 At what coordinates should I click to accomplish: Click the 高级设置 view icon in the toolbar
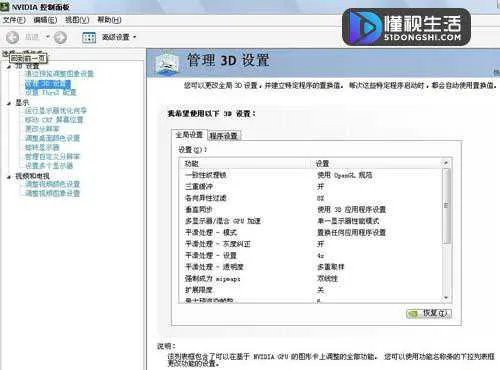[x=89, y=37]
